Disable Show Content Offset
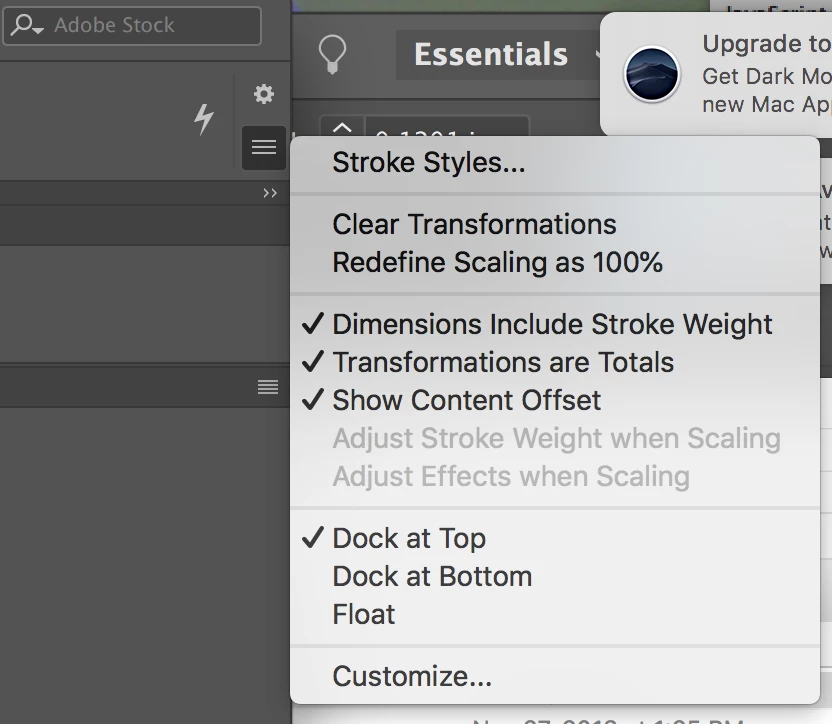832x724 pixels. click(466, 400)
